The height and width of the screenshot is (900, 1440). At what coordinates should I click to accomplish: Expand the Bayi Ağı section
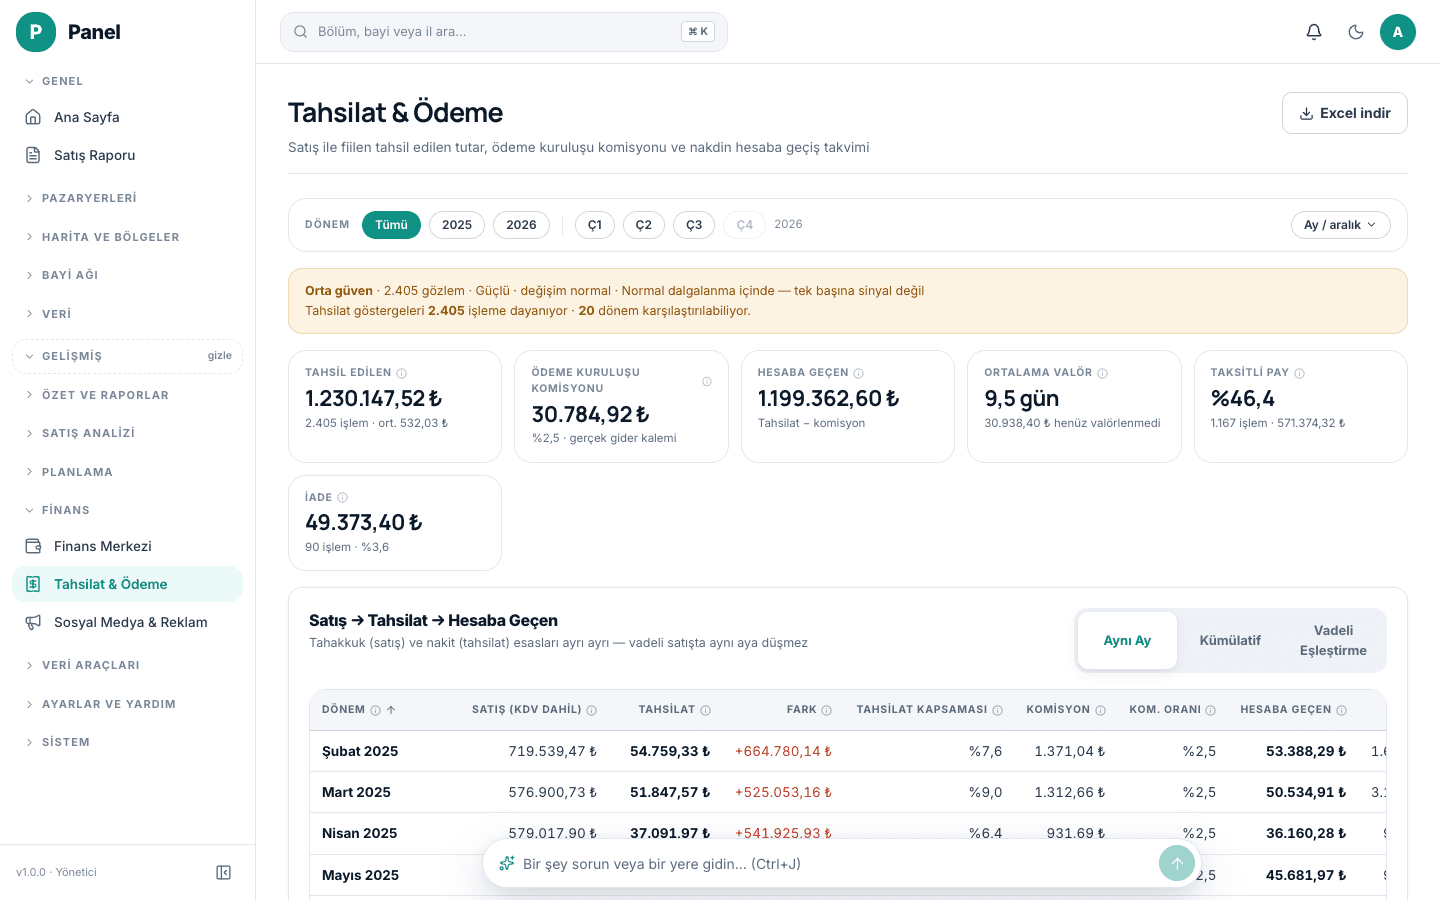127,275
